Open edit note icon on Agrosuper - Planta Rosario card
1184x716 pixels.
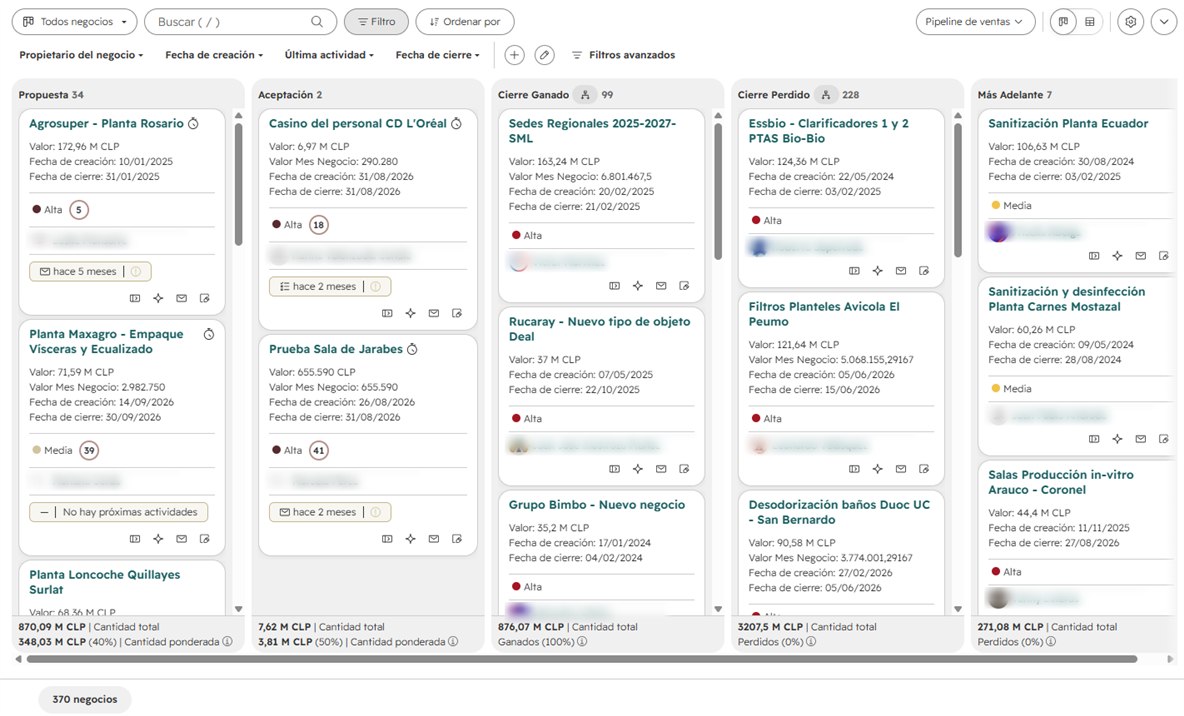(x=205, y=298)
